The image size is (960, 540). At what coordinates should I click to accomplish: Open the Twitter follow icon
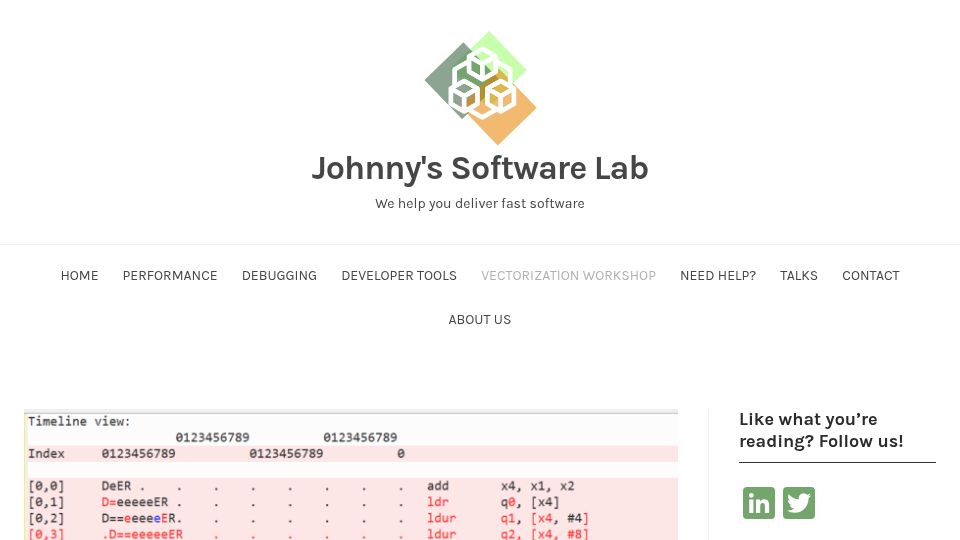click(x=799, y=503)
